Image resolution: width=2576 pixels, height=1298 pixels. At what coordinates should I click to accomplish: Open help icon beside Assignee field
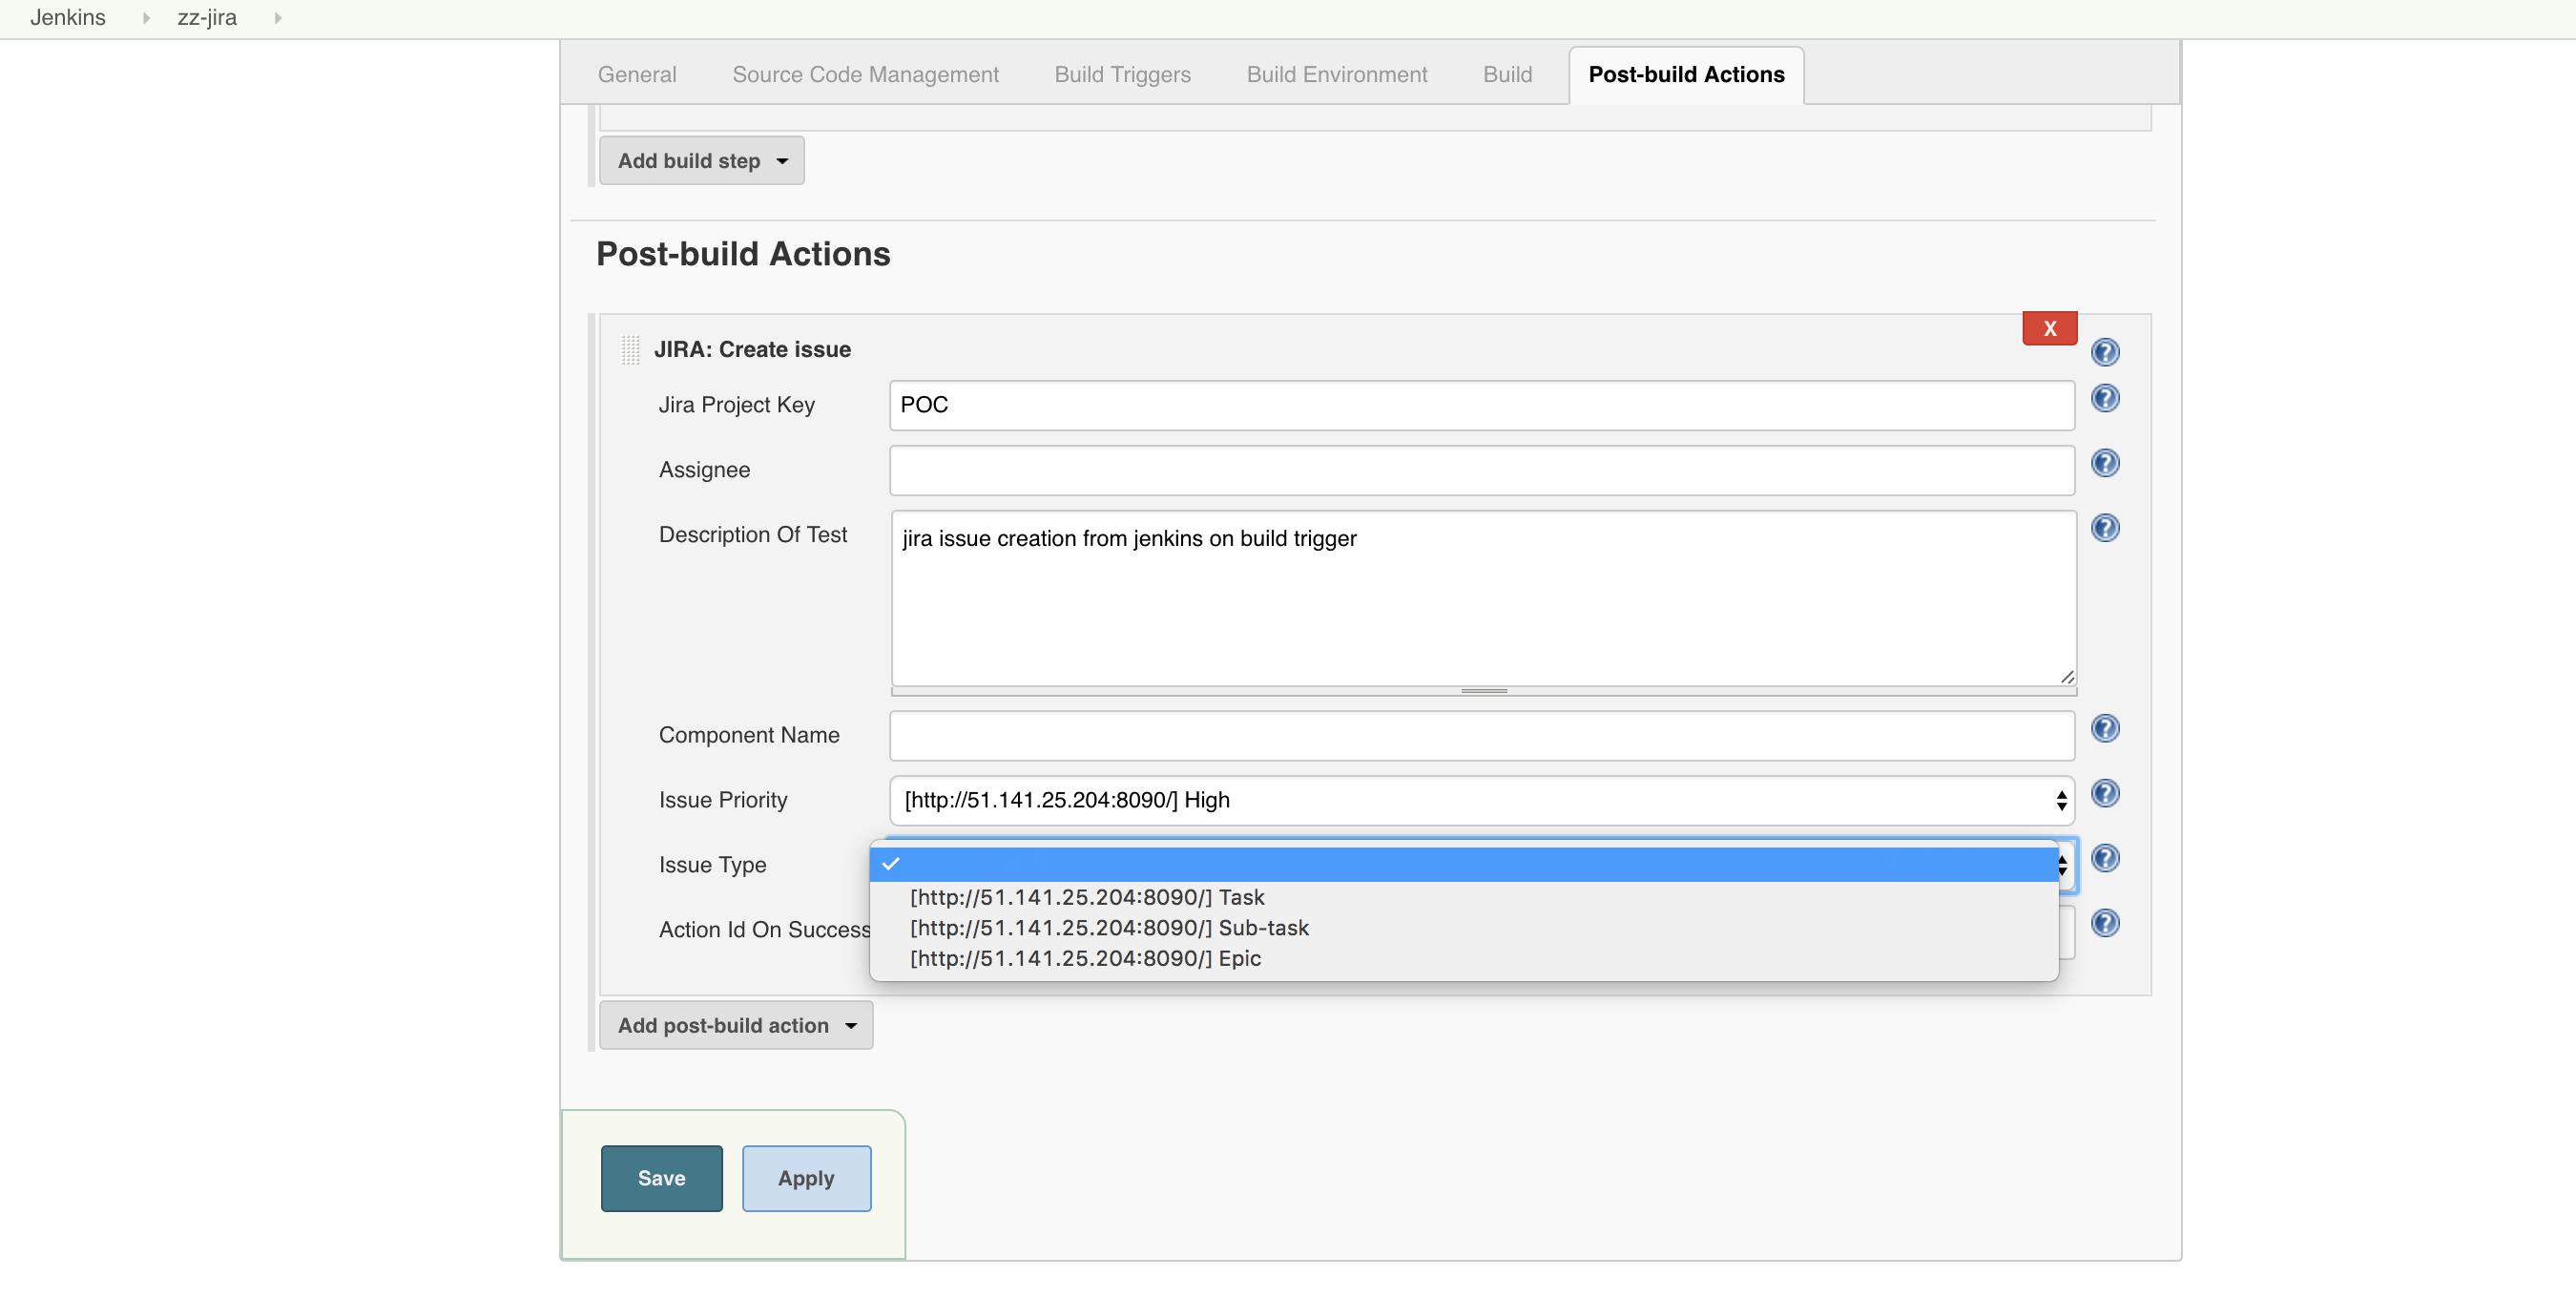2105,463
